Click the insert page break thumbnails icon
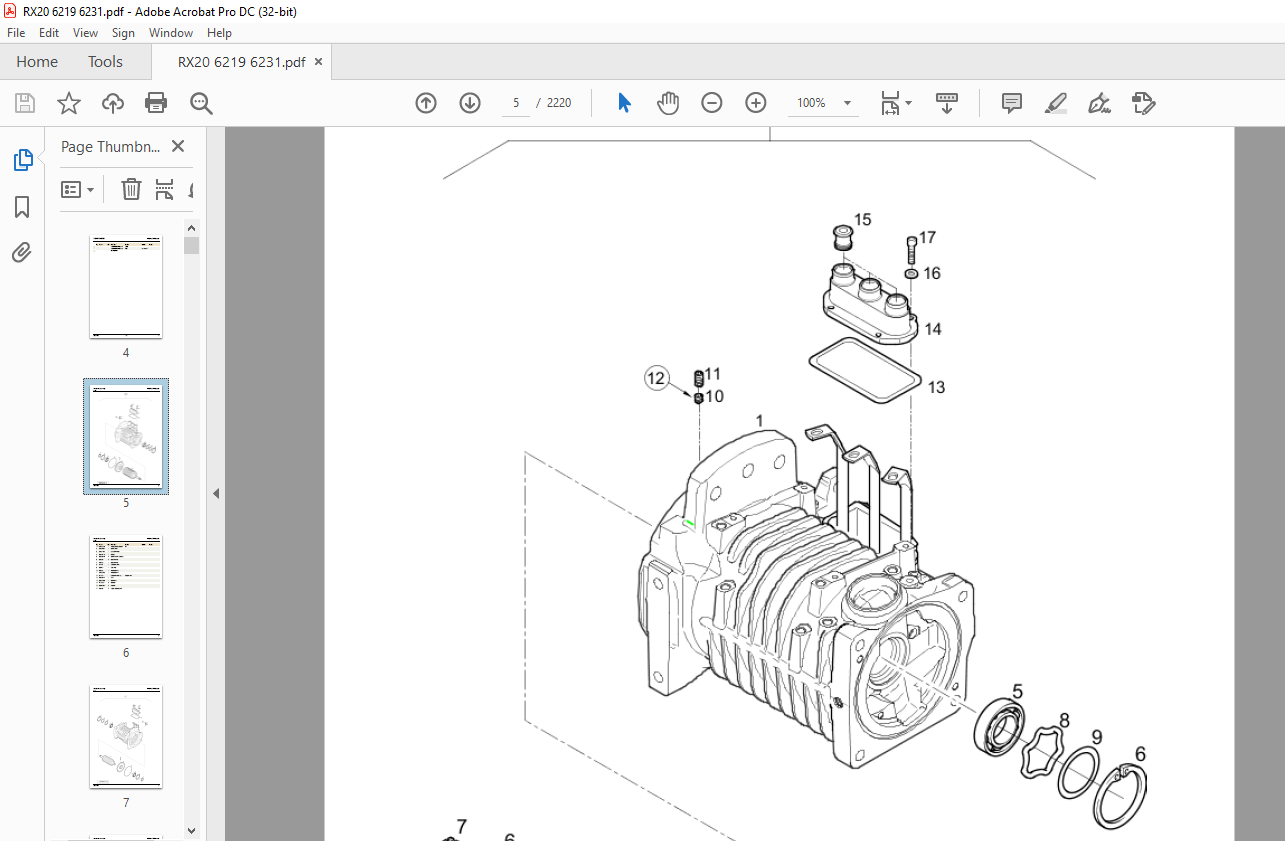 (164, 189)
